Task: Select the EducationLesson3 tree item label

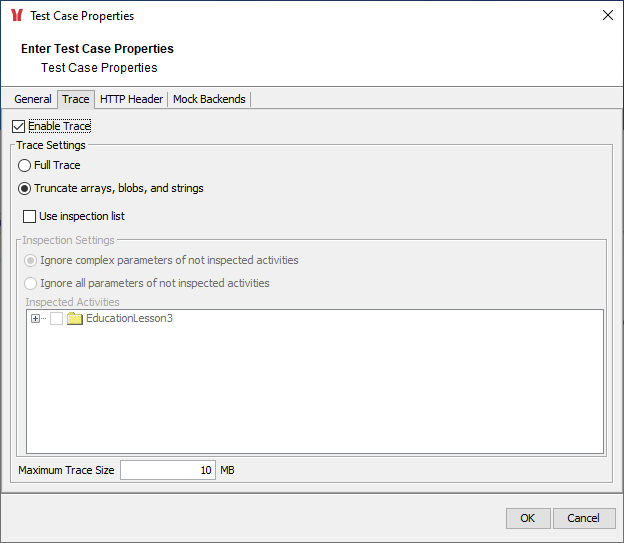Action: [129, 319]
